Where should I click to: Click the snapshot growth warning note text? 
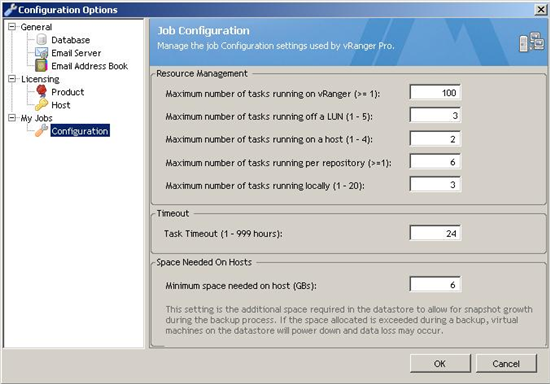tap(349, 320)
